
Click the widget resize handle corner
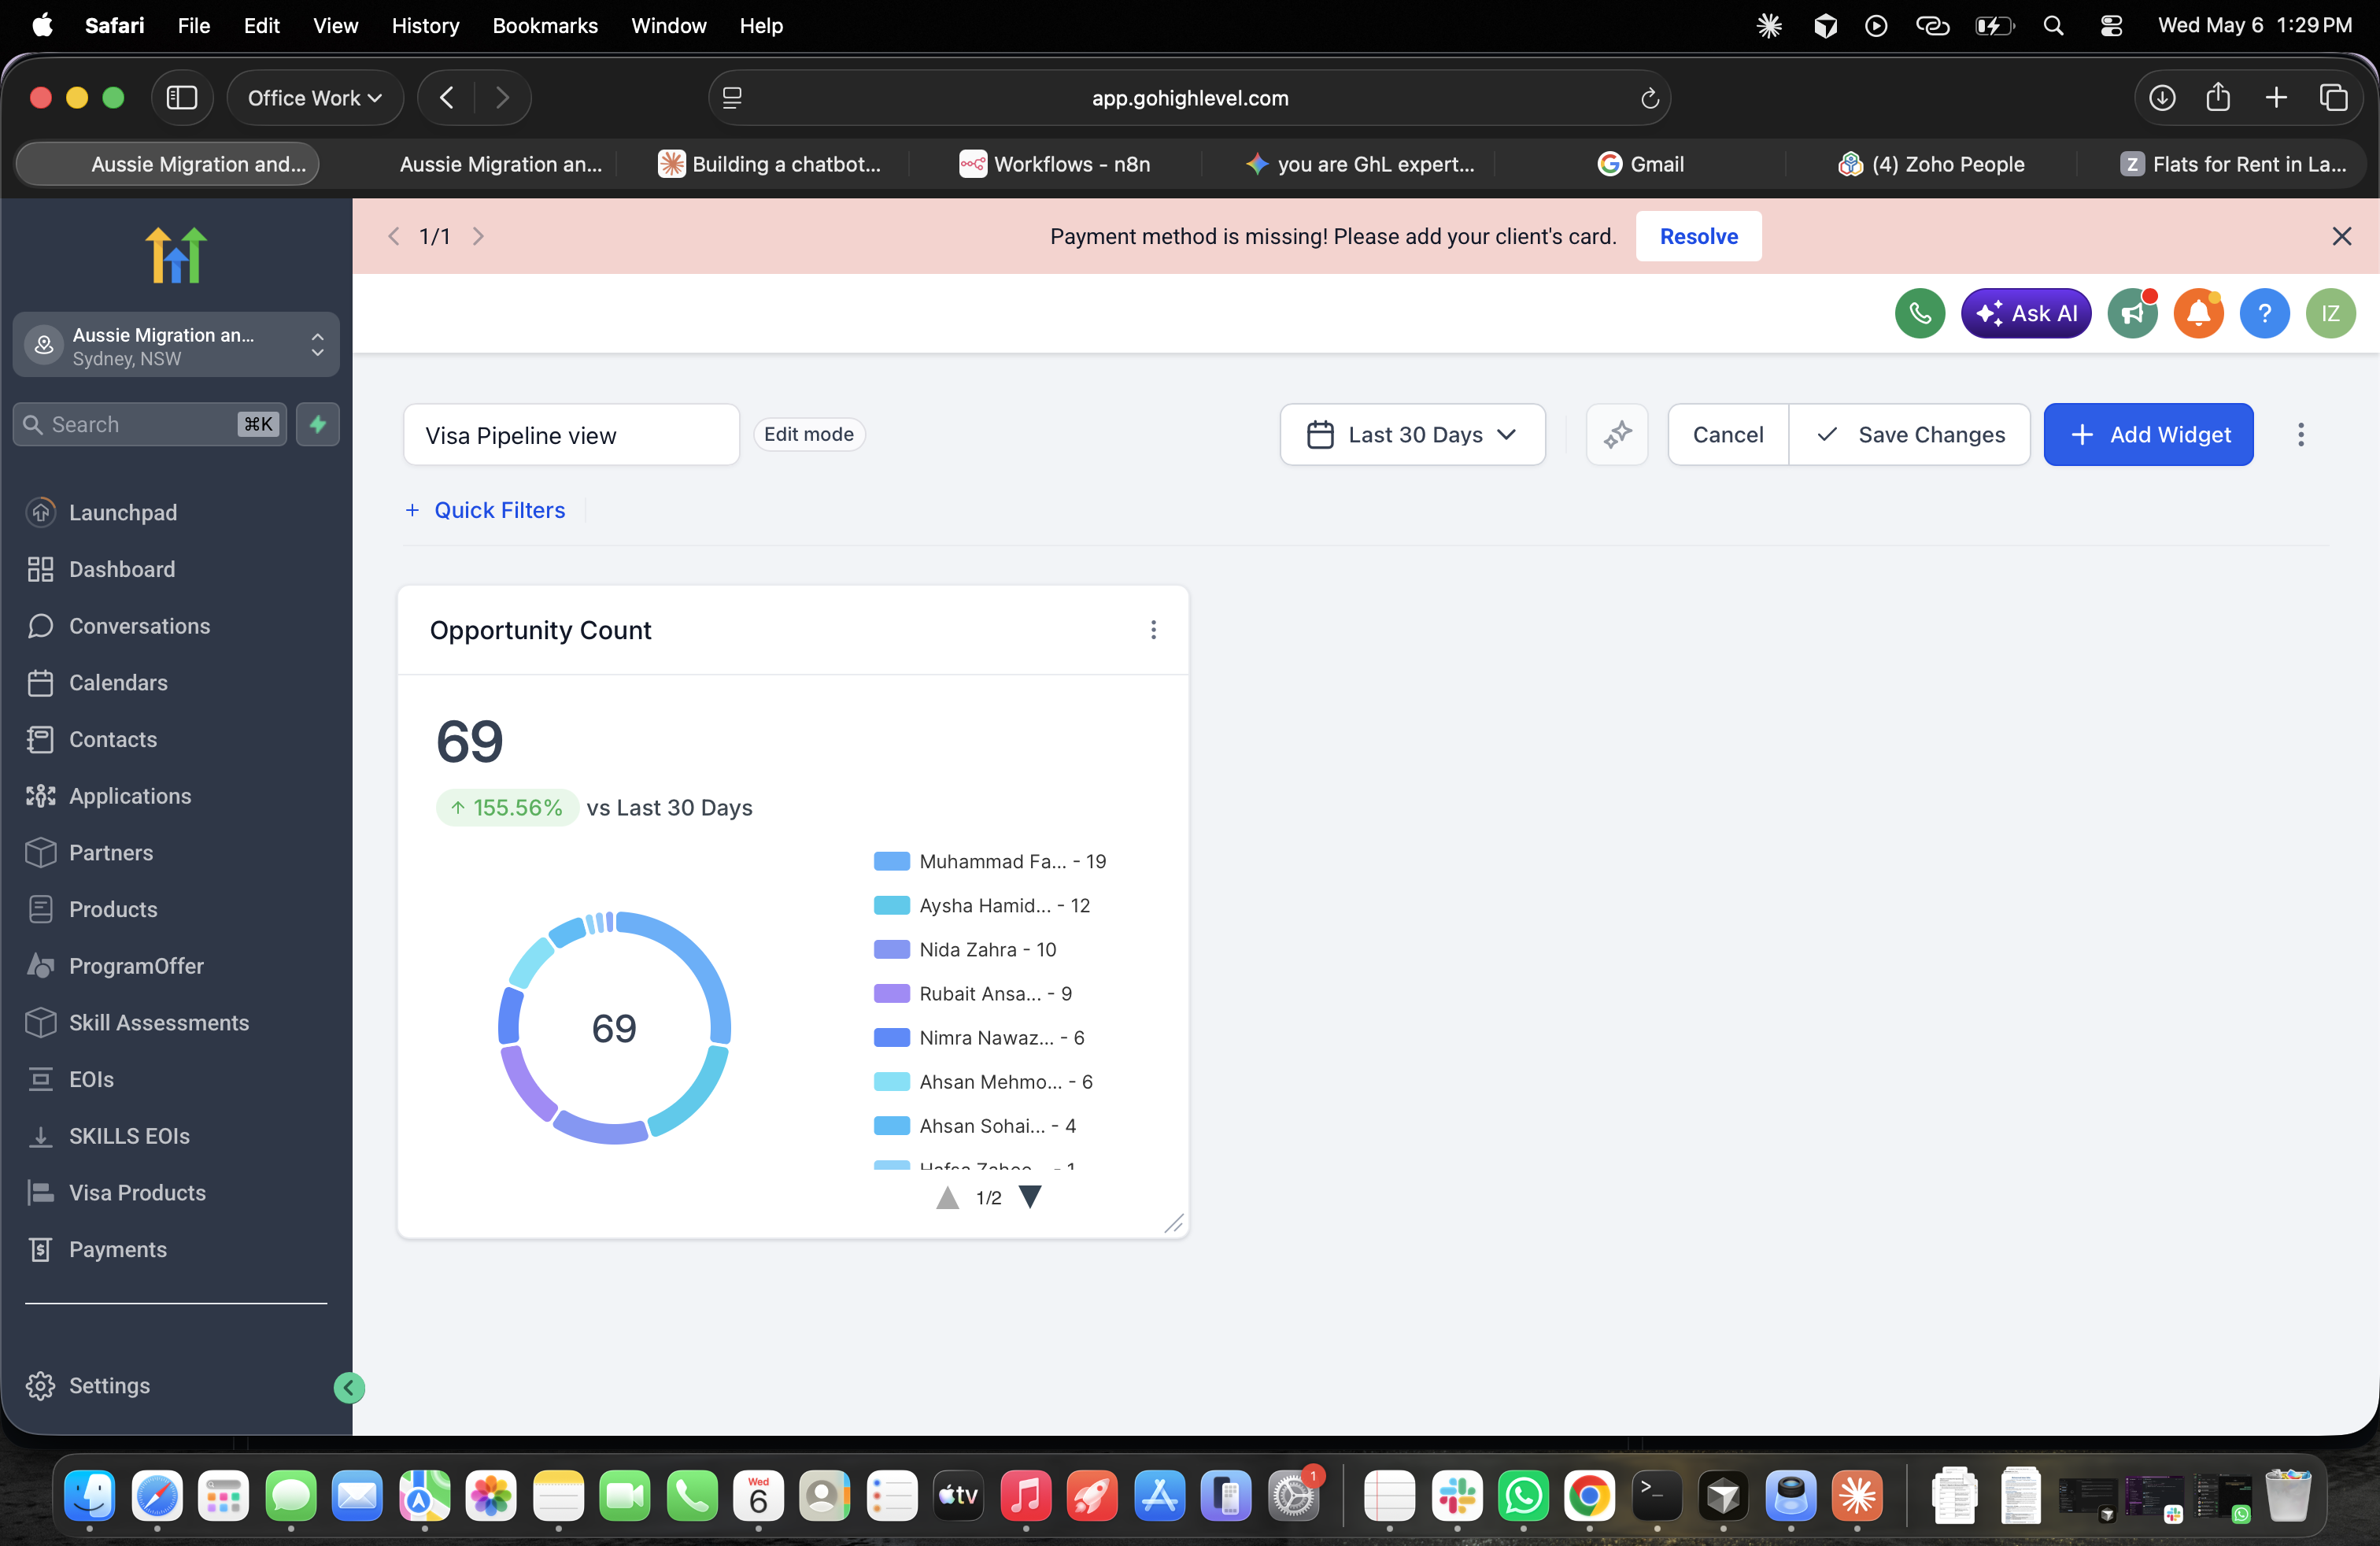[1174, 1223]
